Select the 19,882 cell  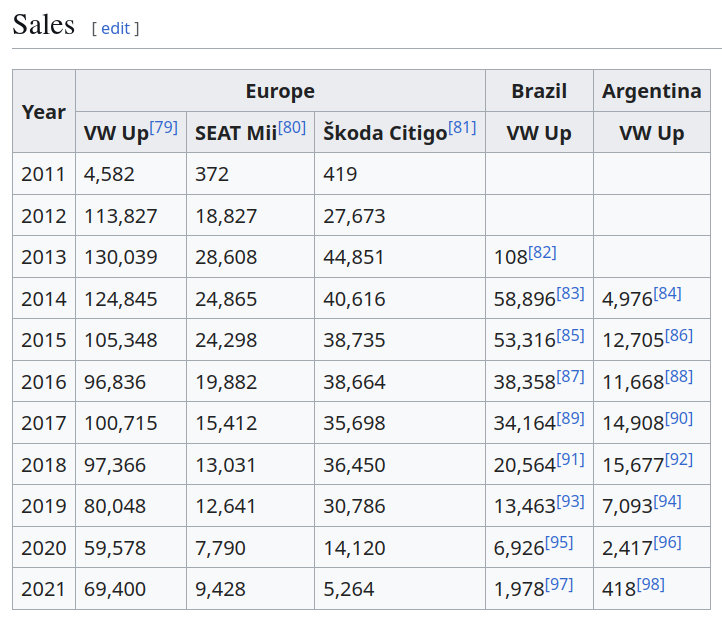(x=250, y=381)
